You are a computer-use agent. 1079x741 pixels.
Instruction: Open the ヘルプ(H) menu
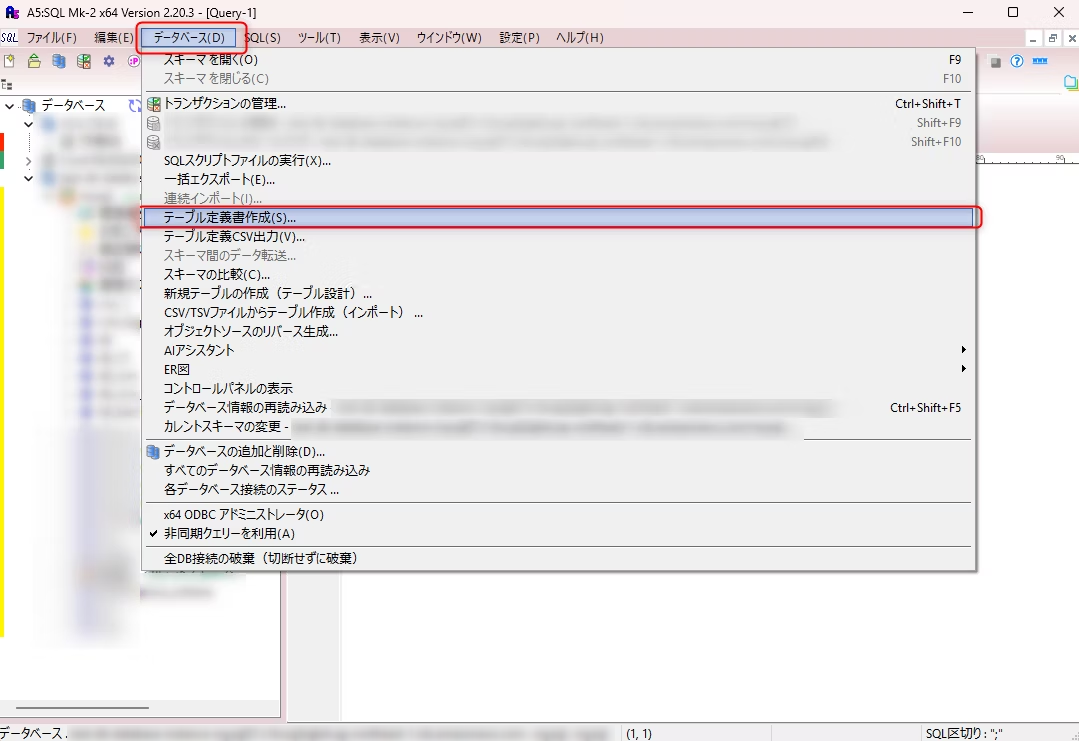click(579, 37)
